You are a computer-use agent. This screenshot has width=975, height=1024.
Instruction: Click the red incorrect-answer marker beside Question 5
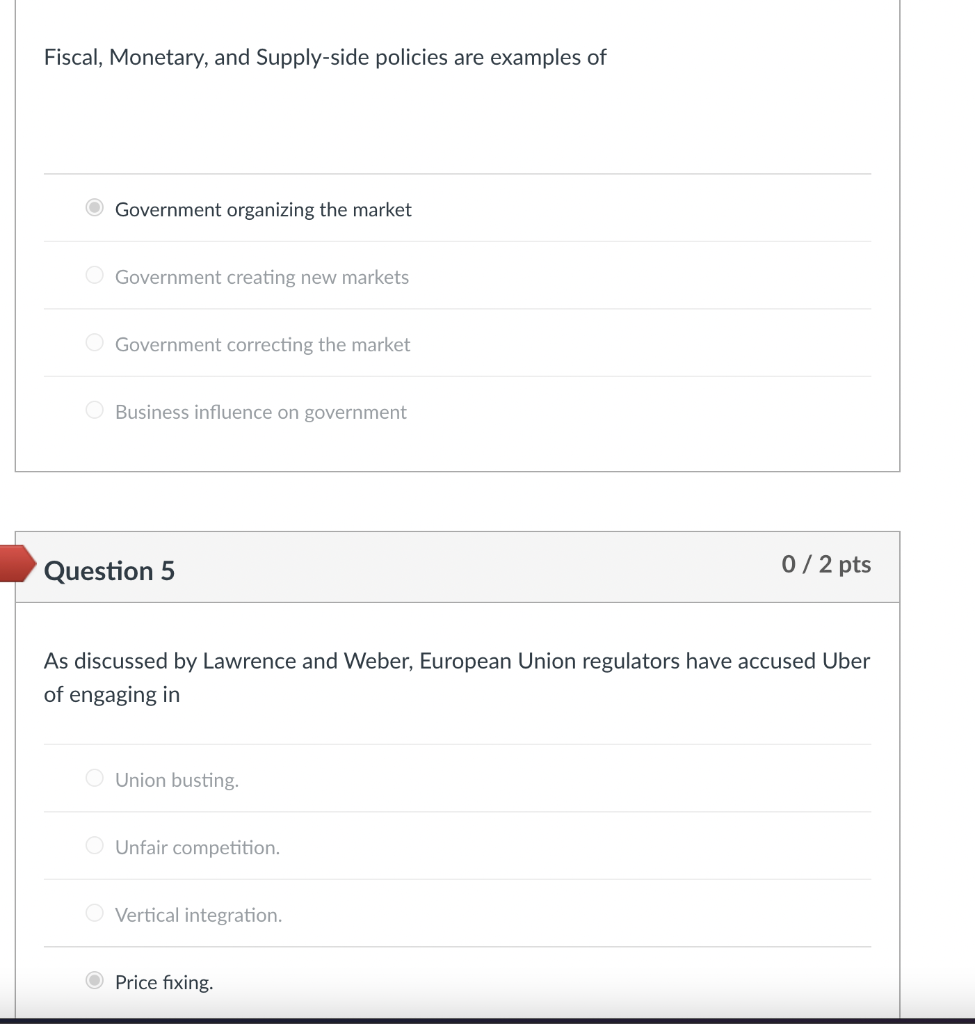click(17, 564)
